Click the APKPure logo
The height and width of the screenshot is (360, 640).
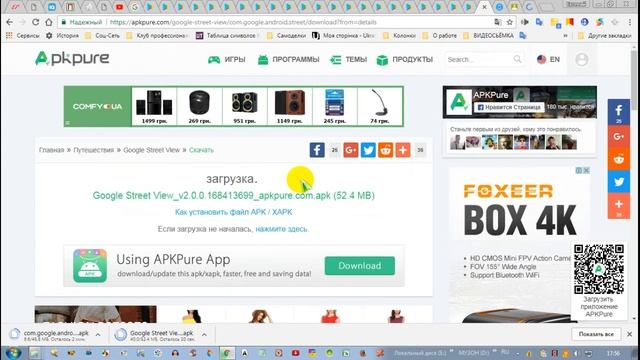(x=72, y=58)
